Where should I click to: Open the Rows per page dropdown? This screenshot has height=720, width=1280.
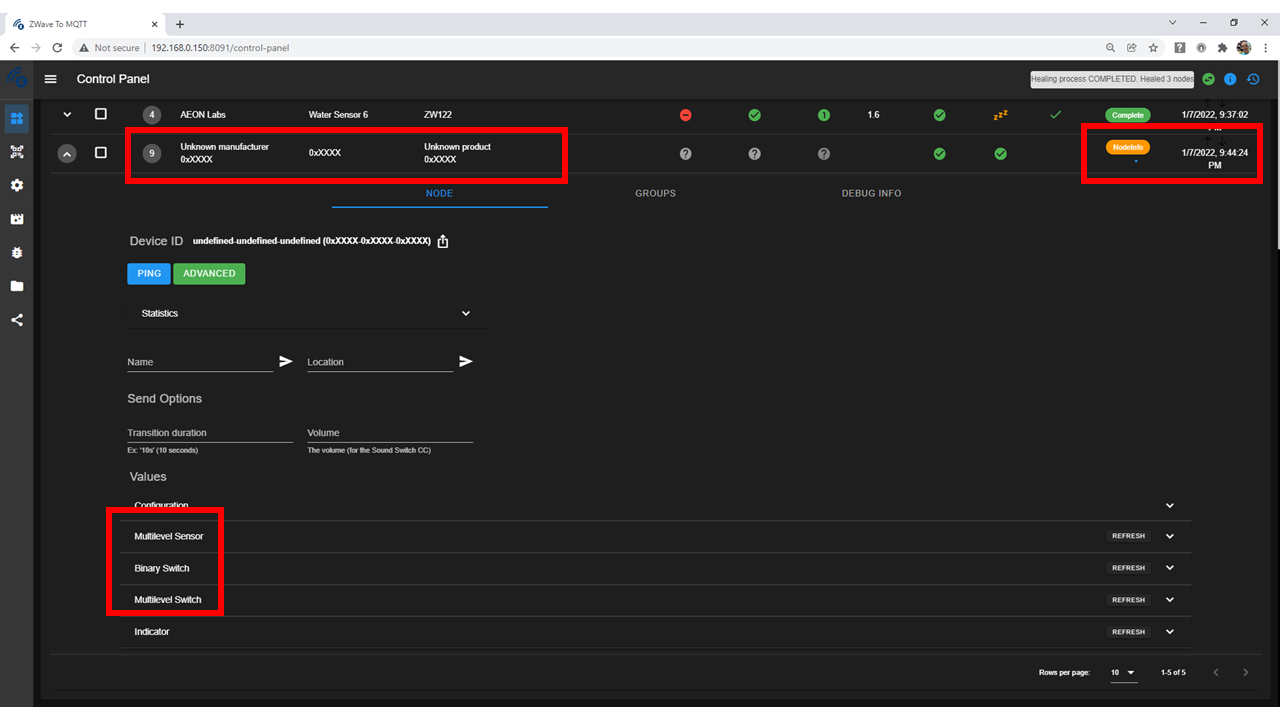[x=1123, y=673]
